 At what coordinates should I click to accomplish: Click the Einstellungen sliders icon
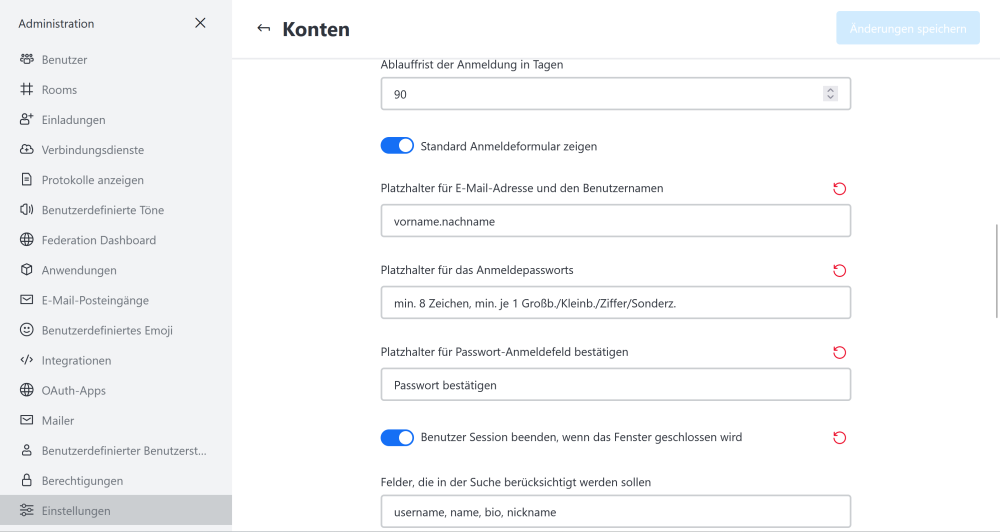click(x=26, y=510)
